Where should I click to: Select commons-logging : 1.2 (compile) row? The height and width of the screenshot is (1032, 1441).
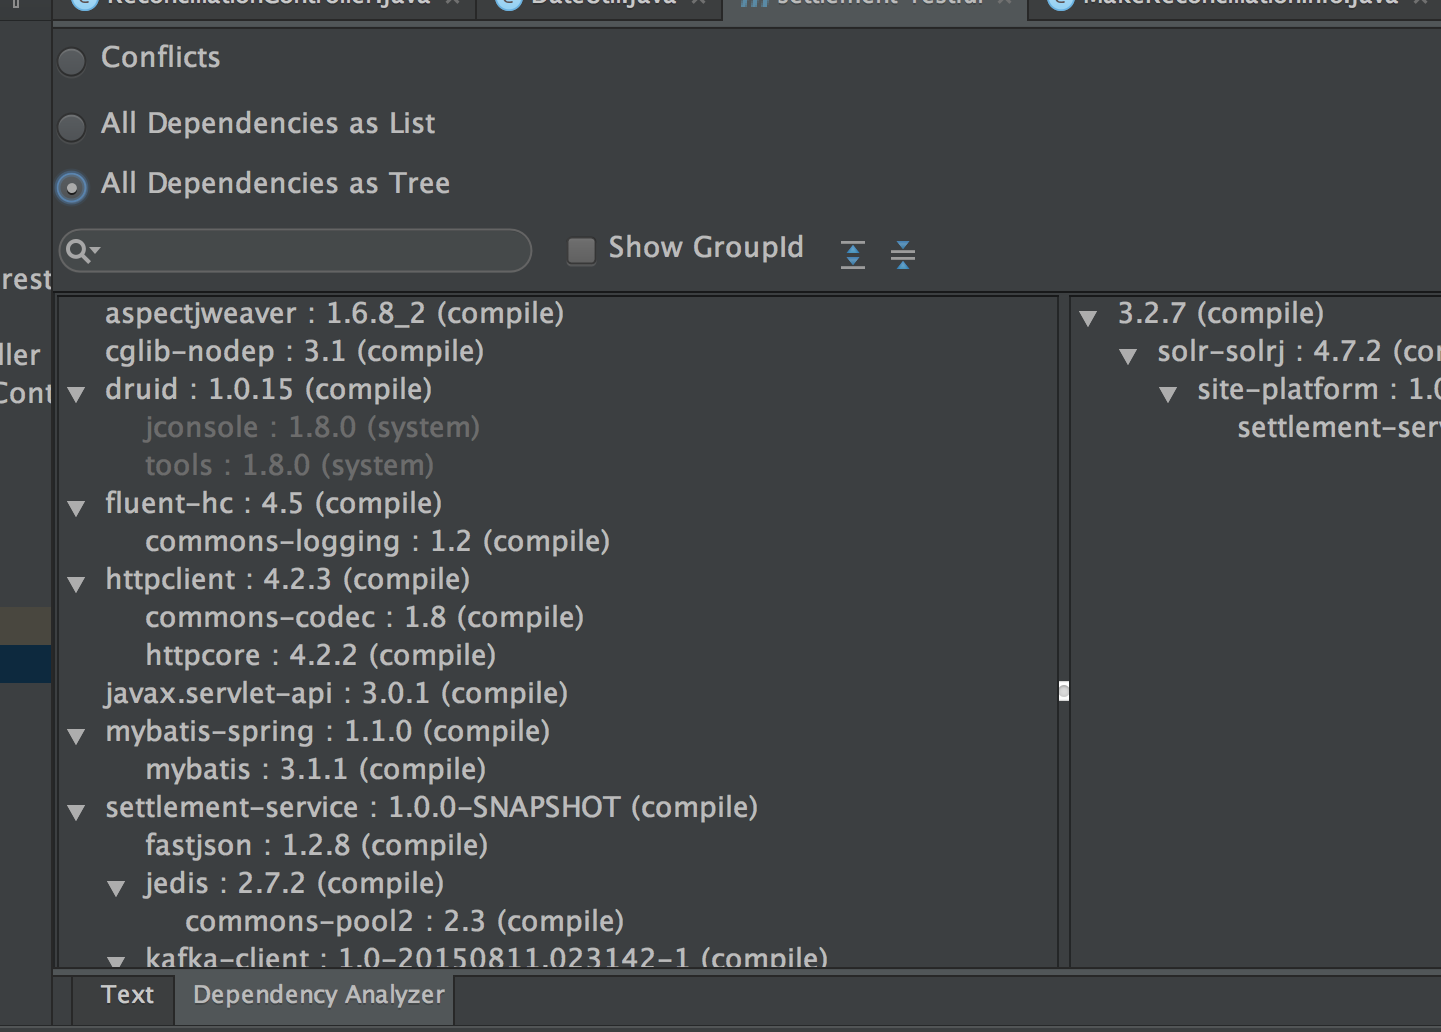377,542
